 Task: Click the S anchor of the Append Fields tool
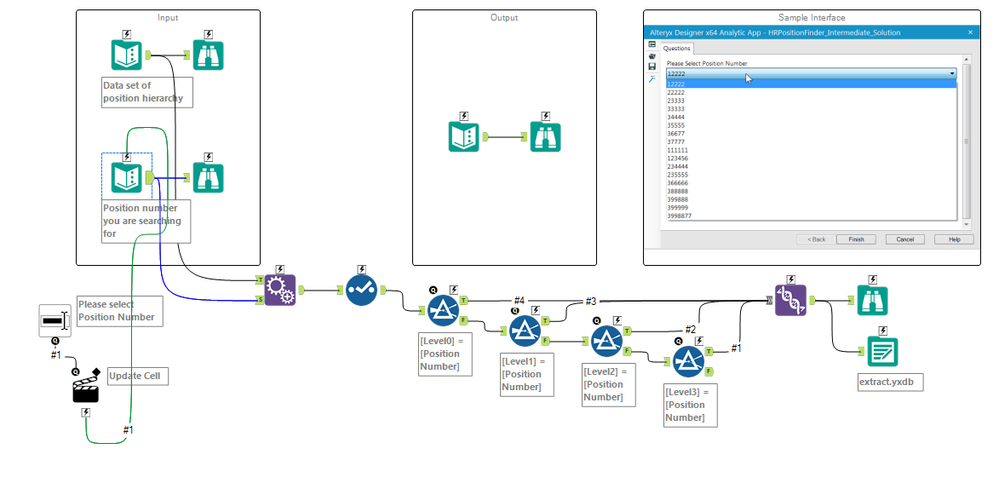point(260,300)
